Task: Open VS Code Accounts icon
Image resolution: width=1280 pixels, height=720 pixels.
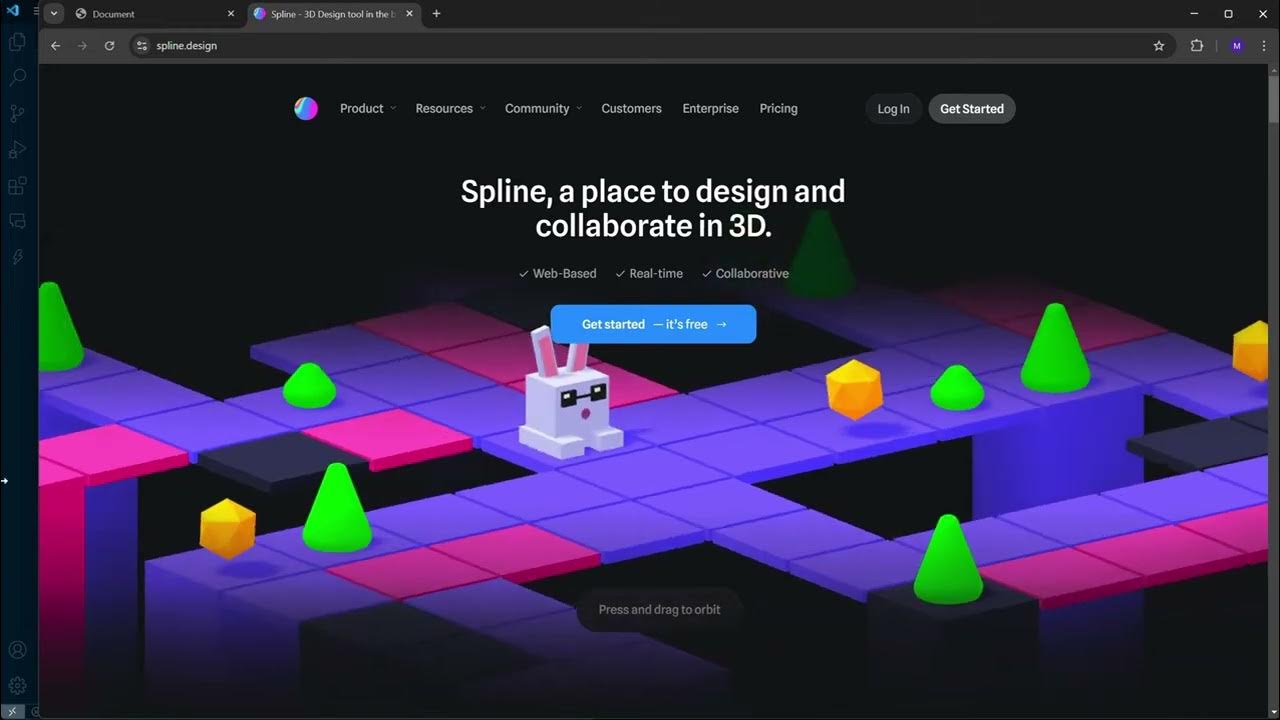Action: coord(17,650)
